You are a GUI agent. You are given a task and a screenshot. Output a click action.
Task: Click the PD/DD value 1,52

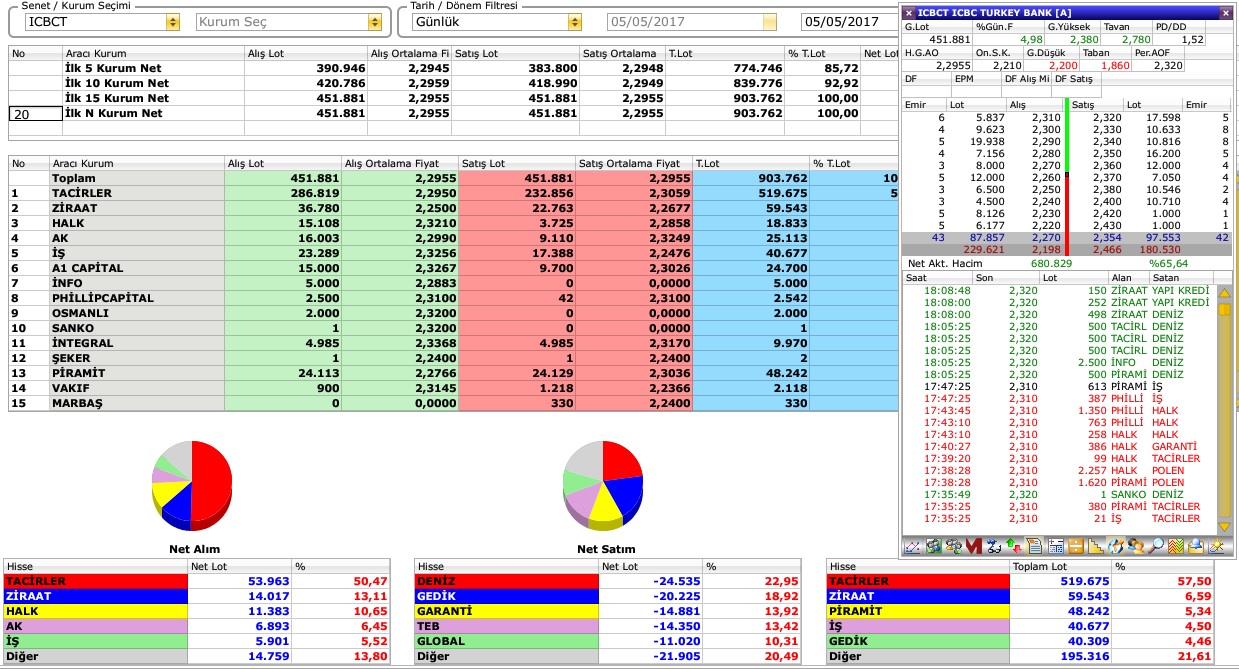(x=1192, y=39)
